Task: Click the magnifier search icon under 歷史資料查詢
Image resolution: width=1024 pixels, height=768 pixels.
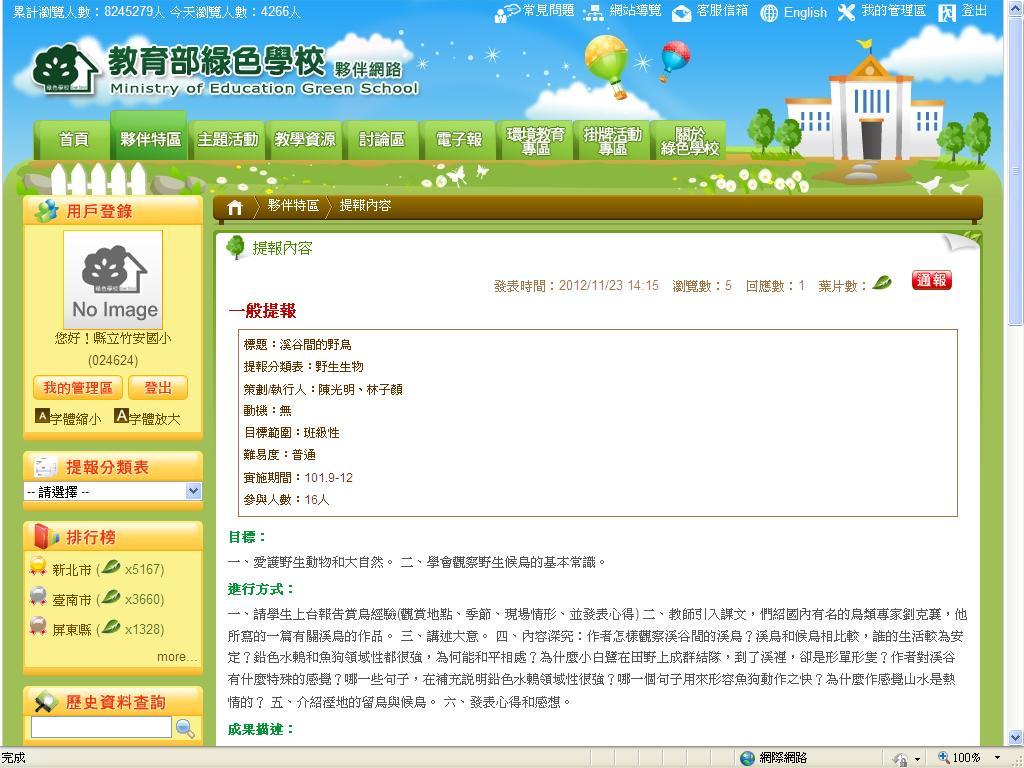Action: 185,729
